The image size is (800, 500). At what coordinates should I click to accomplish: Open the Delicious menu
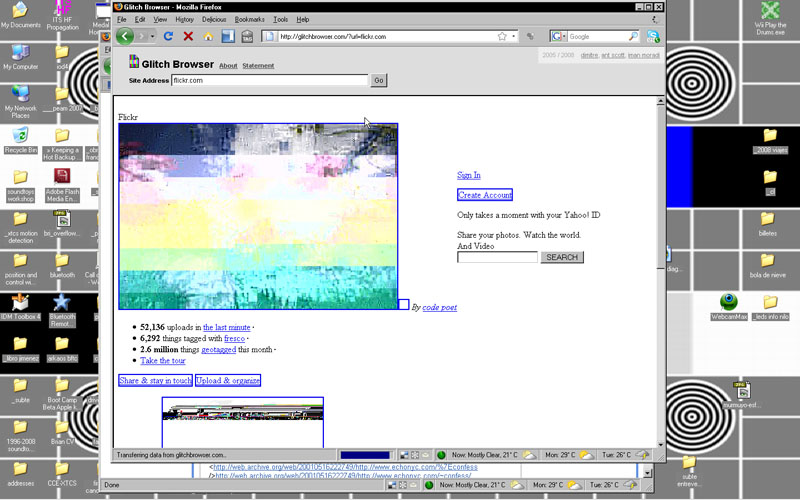pyautogui.click(x=214, y=19)
